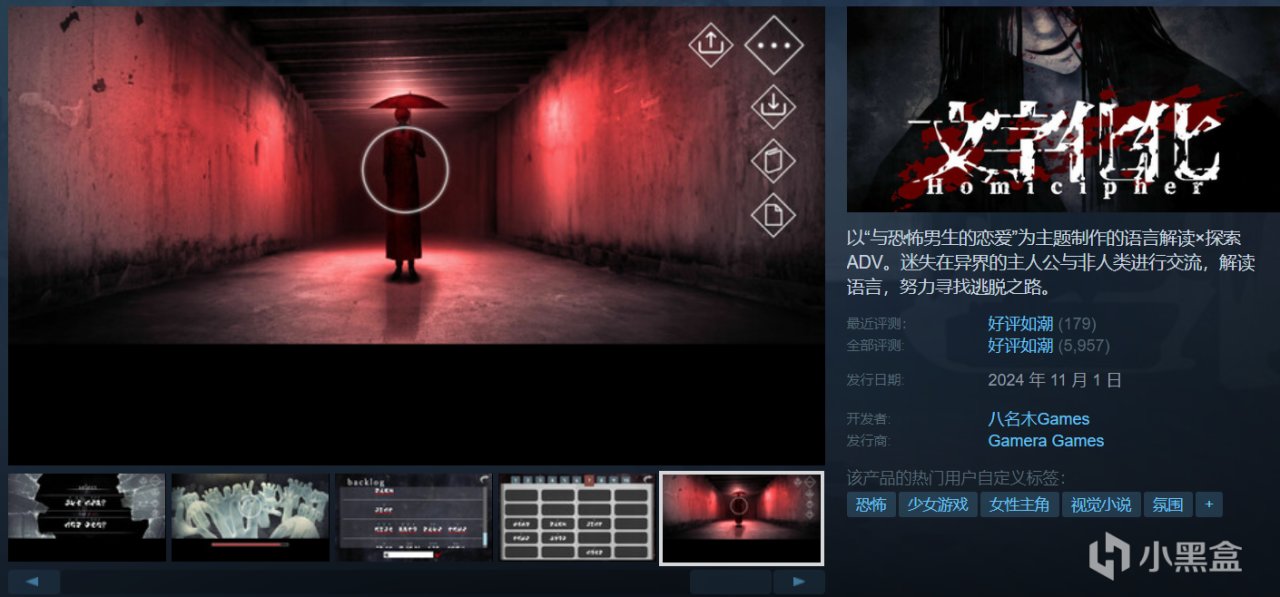
Task: Click the 氛围 tag
Action: [1167, 504]
